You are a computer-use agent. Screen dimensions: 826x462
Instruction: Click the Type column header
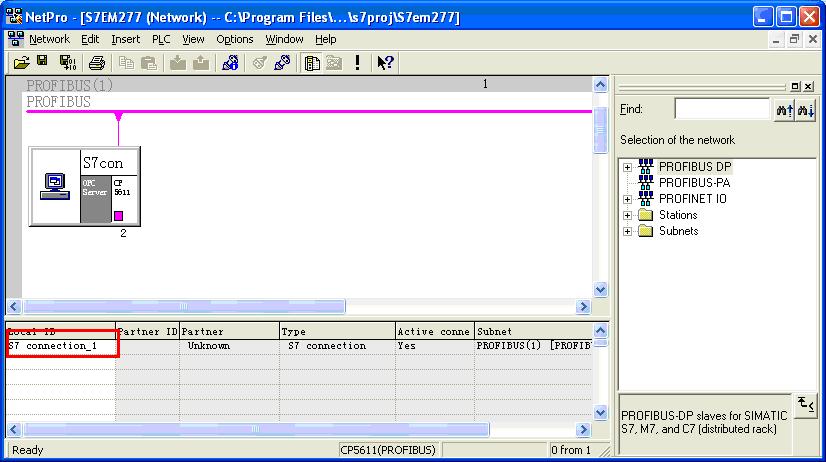click(x=337, y=331)
